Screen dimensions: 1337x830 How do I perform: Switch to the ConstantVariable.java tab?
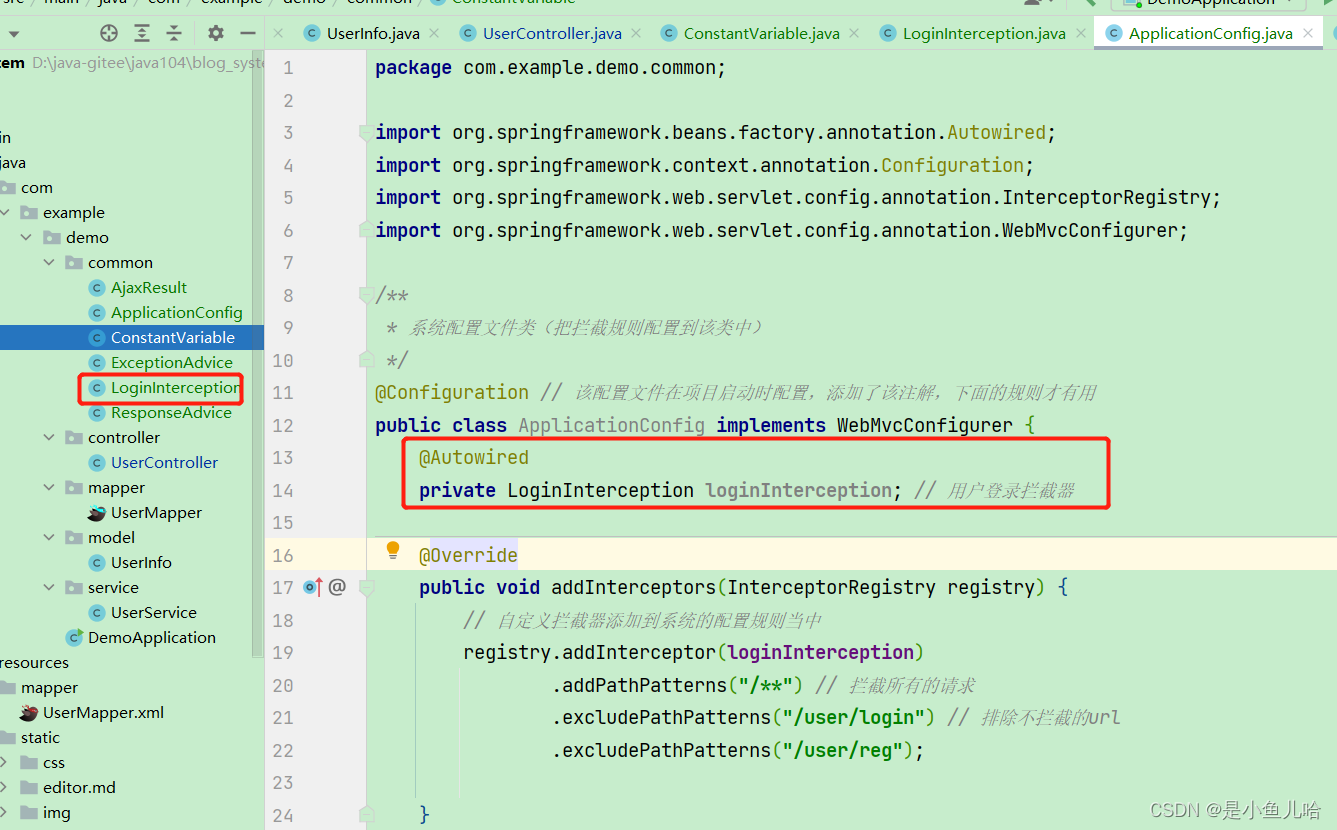tap(762, 33)
